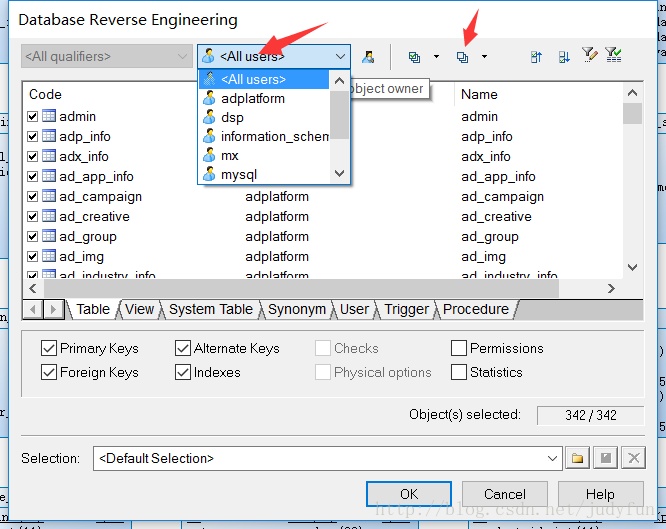Screen dimensions: 666x529
Task: Uncheck the adx_info table checkbox
Action: (x=33, y=156)
